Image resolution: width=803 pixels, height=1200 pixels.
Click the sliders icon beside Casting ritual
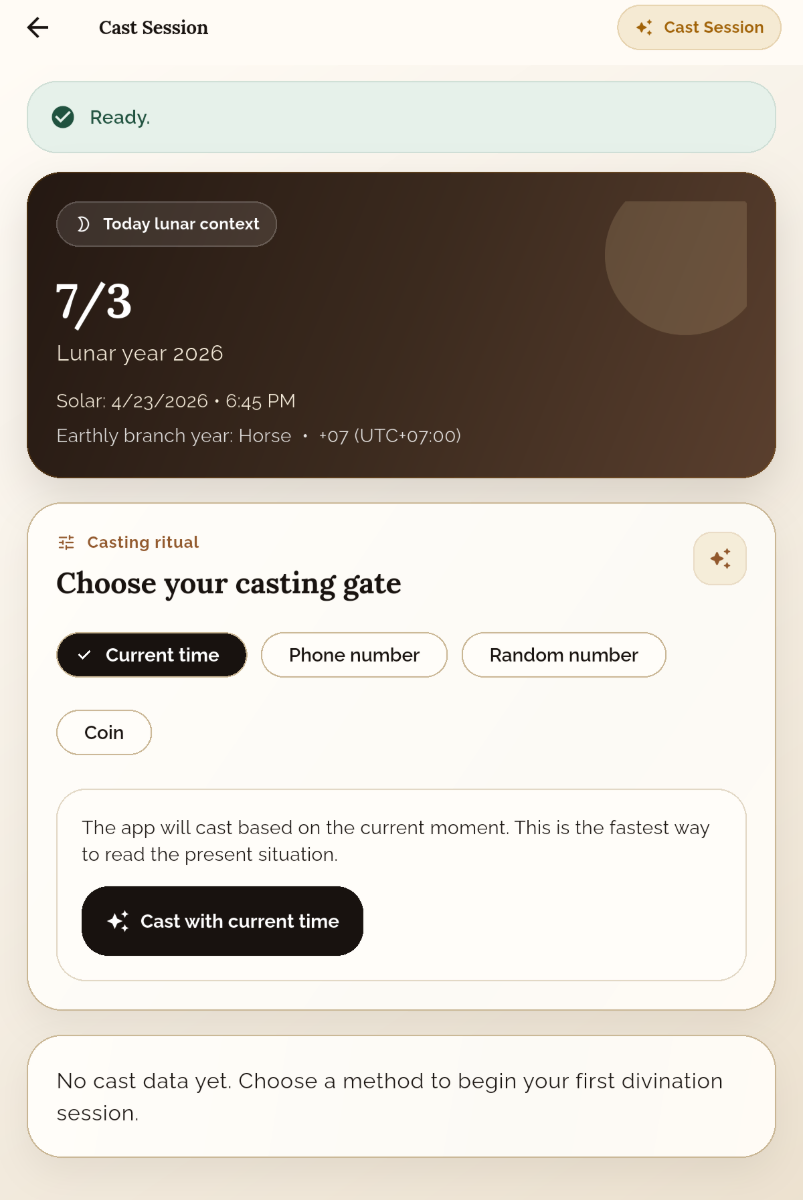pyautogui.click(x=66, y=542)
